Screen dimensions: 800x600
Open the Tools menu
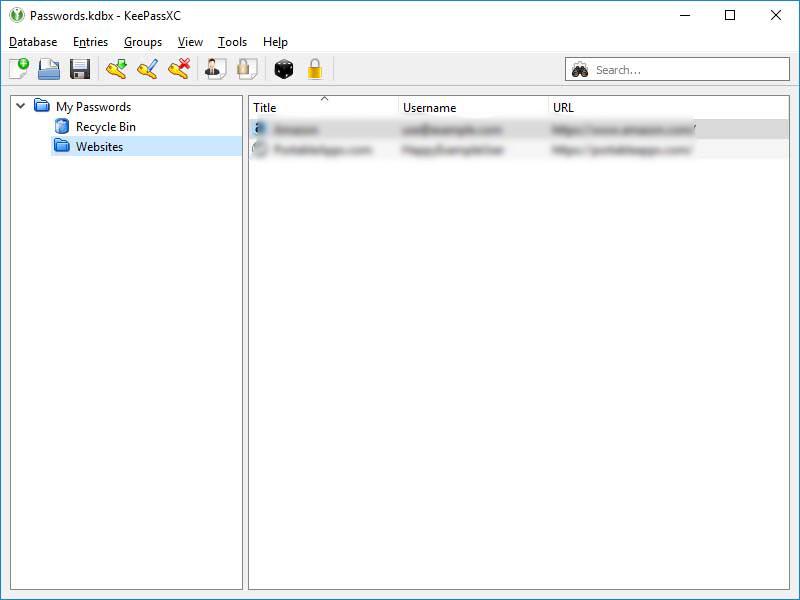pyautogui.click(x=232, y=42)
